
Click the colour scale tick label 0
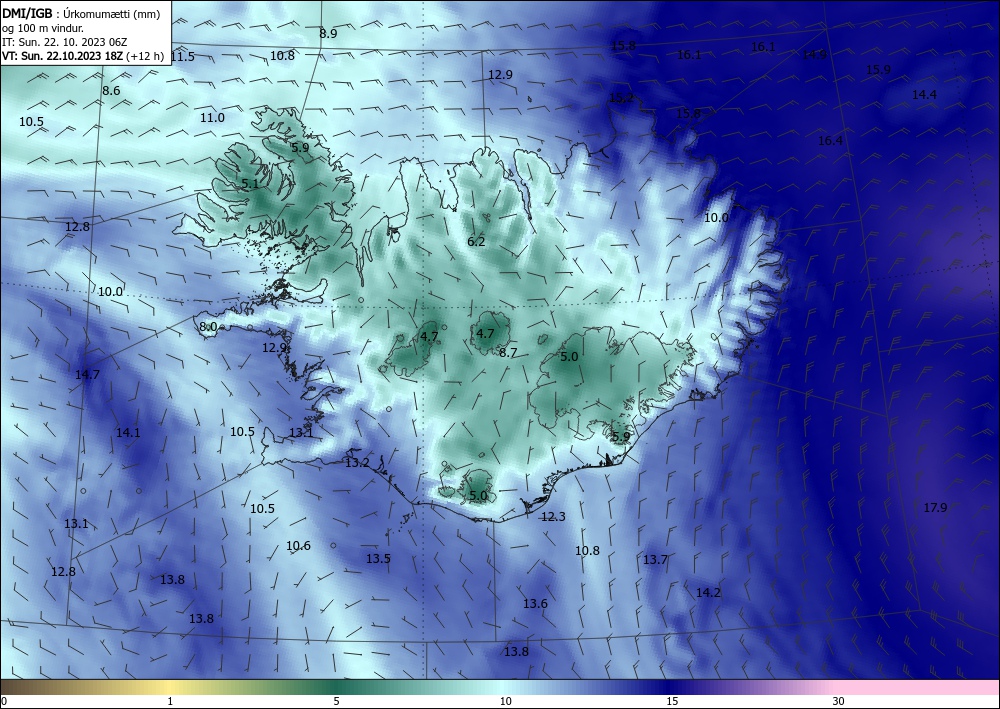click(4, 702)
